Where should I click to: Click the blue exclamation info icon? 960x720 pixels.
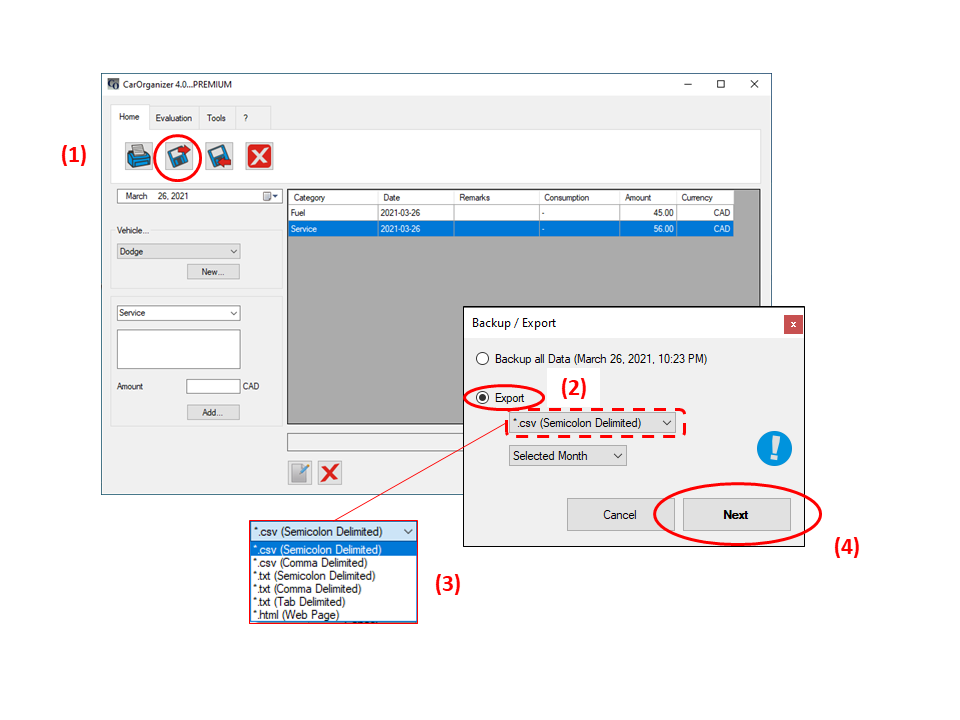(773, 448)
